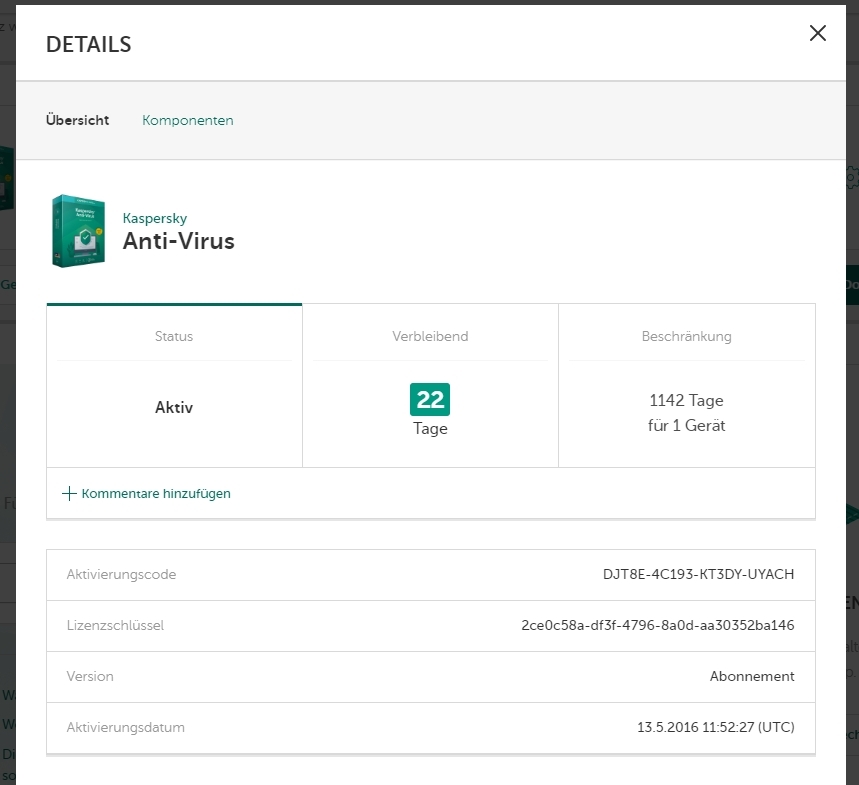This screenshot has width=859, height=785.
Task: Select the Übersicht tab
Action: (x=78, y=121)
